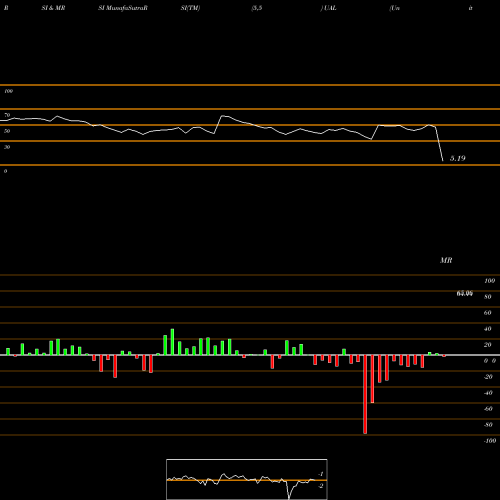Viewport: 500px width, 500px height.
Task: Click the MR axis label 60
Action: coord(488,313)
